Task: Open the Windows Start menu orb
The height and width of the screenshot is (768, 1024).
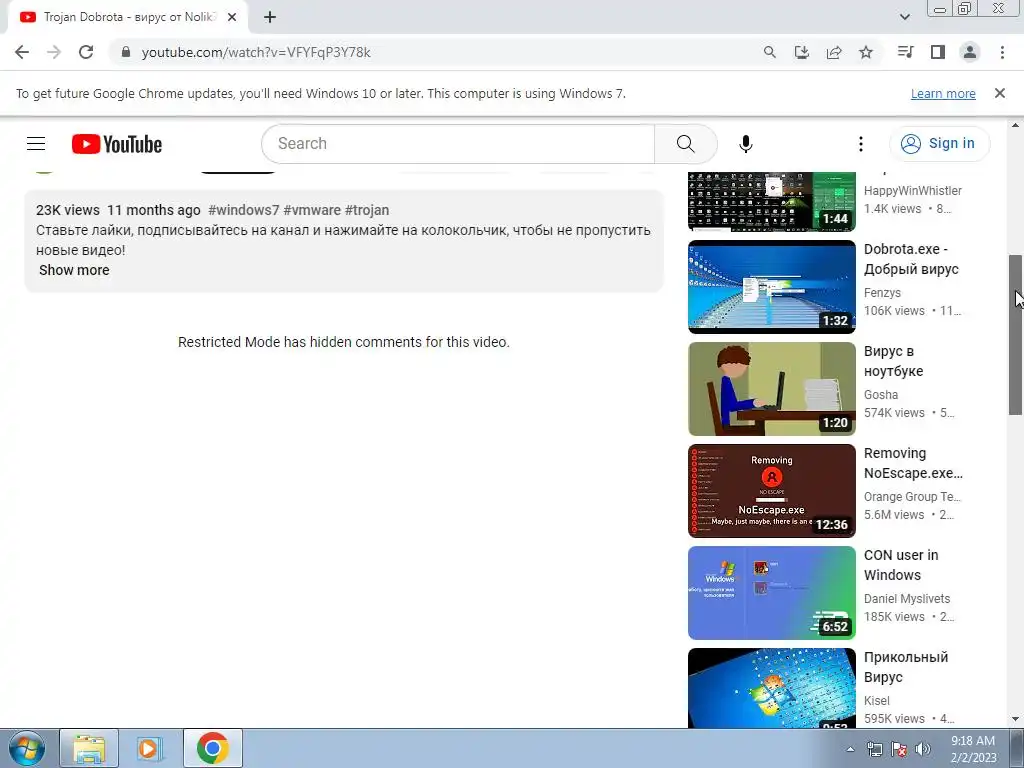Action: pos(26,748)
